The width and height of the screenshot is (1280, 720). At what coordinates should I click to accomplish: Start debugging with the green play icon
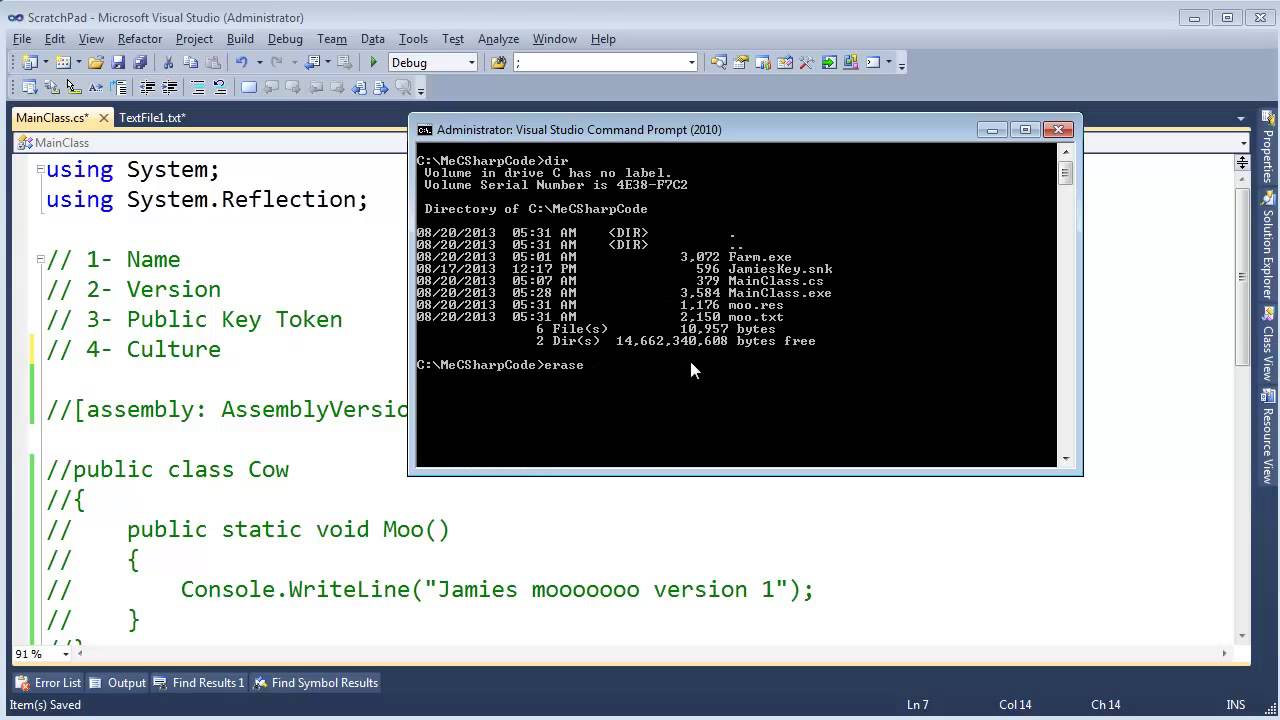(374, 62)
